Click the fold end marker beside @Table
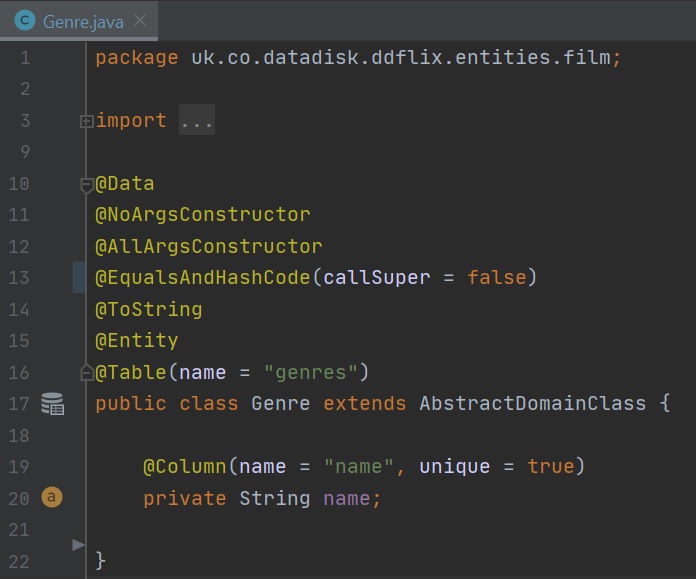 tap(86, 372)
